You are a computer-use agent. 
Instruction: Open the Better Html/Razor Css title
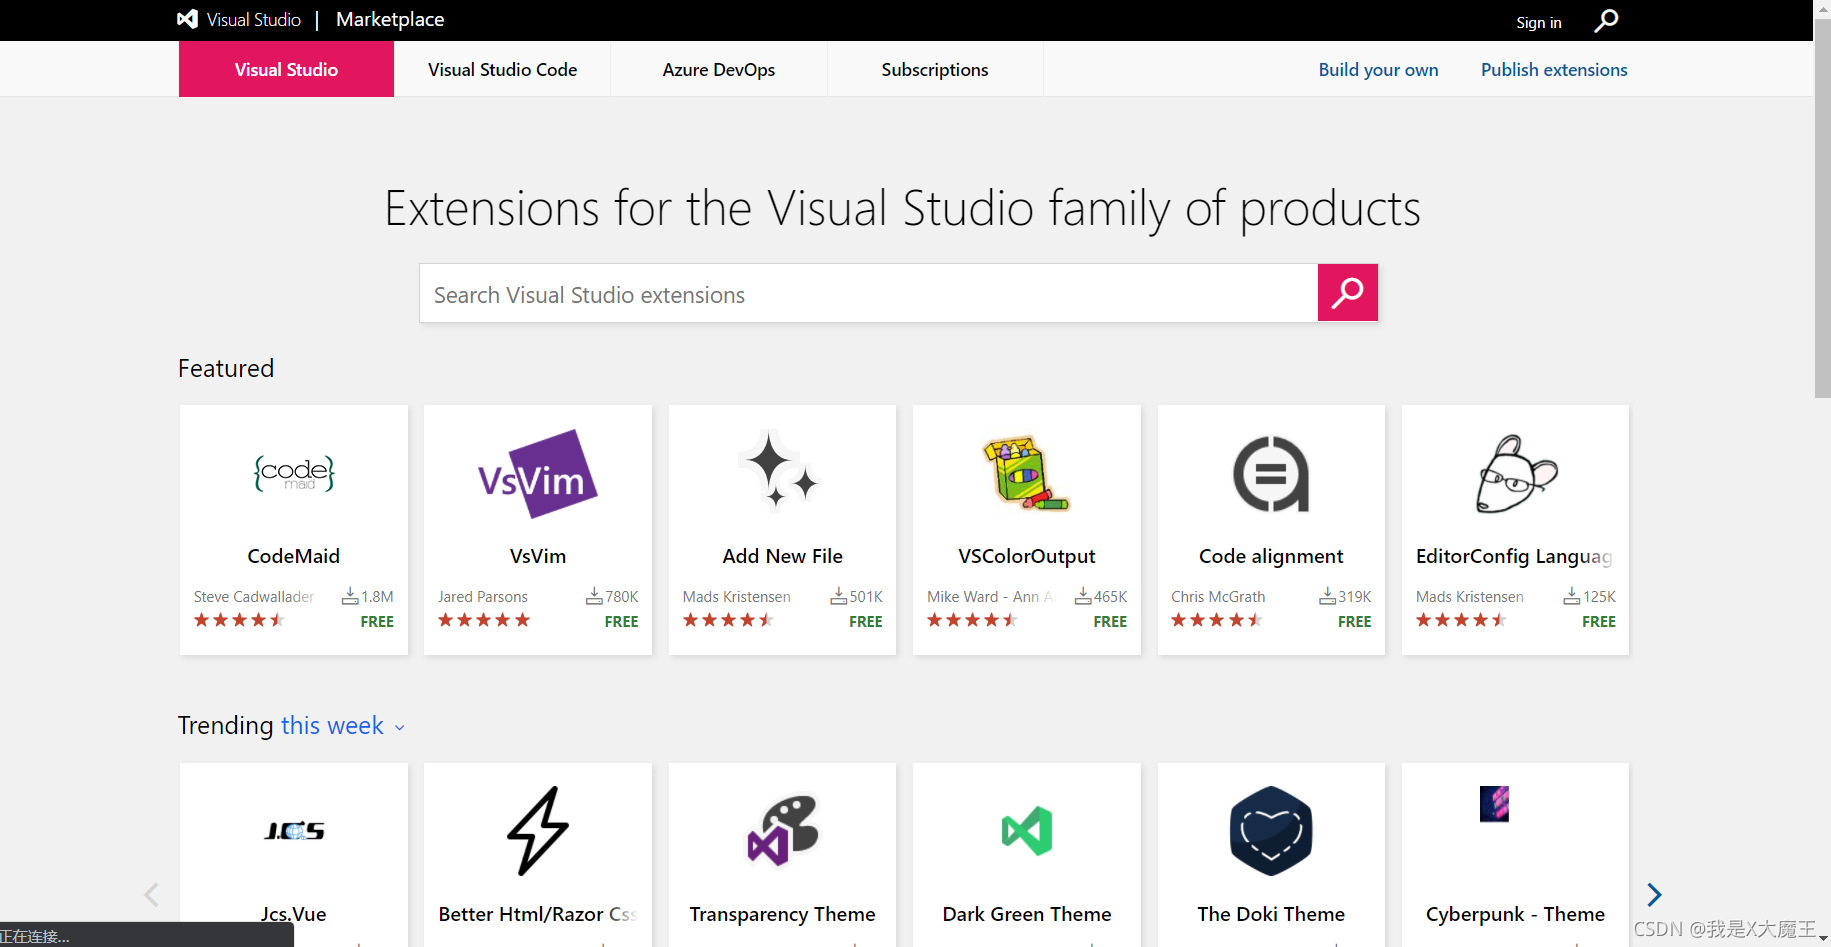pyautogui.click(x=538, y=914)
